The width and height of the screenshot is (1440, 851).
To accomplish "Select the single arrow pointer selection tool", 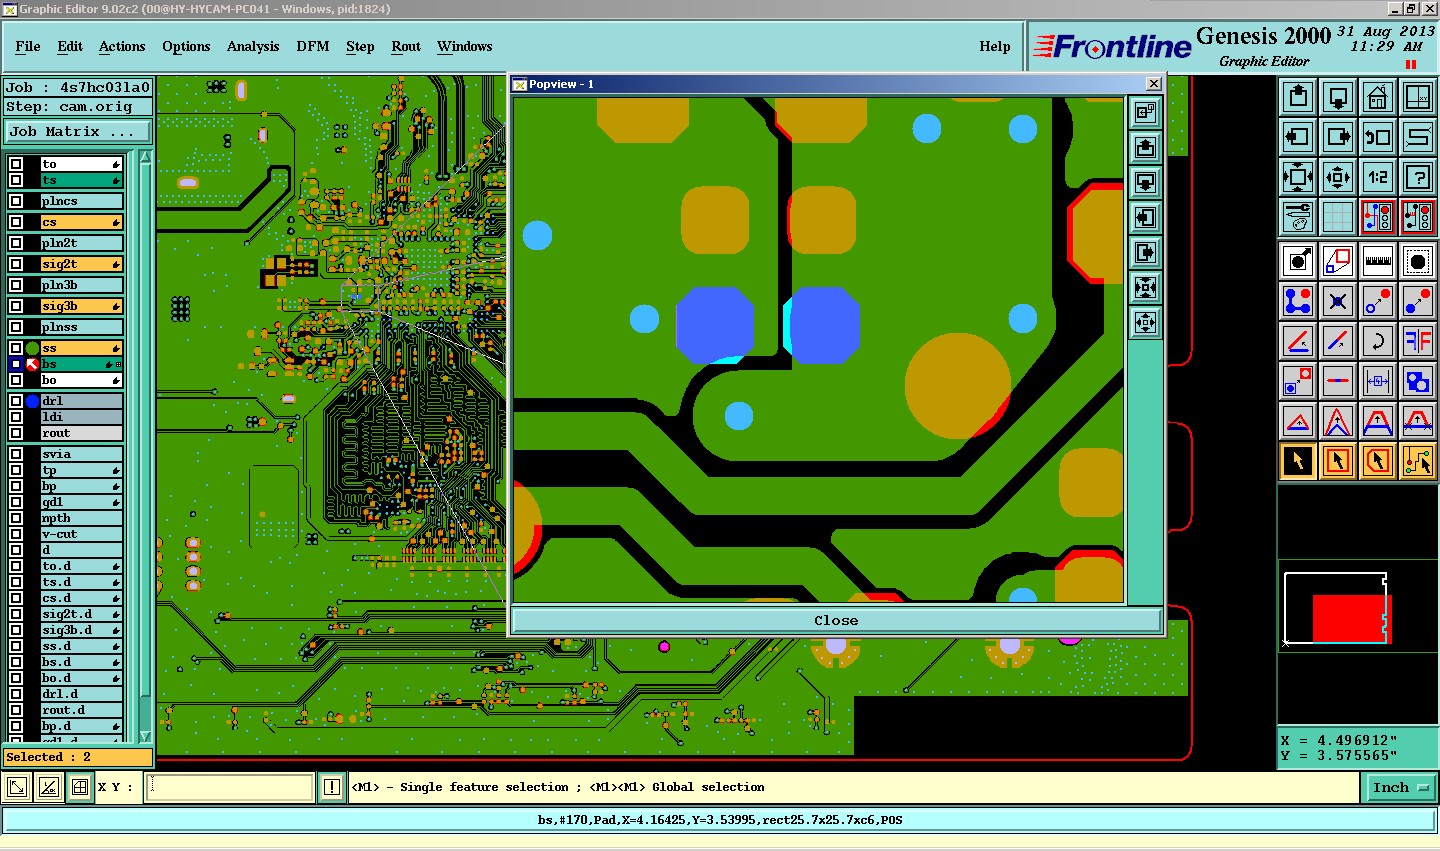I will click(1298, 461).
